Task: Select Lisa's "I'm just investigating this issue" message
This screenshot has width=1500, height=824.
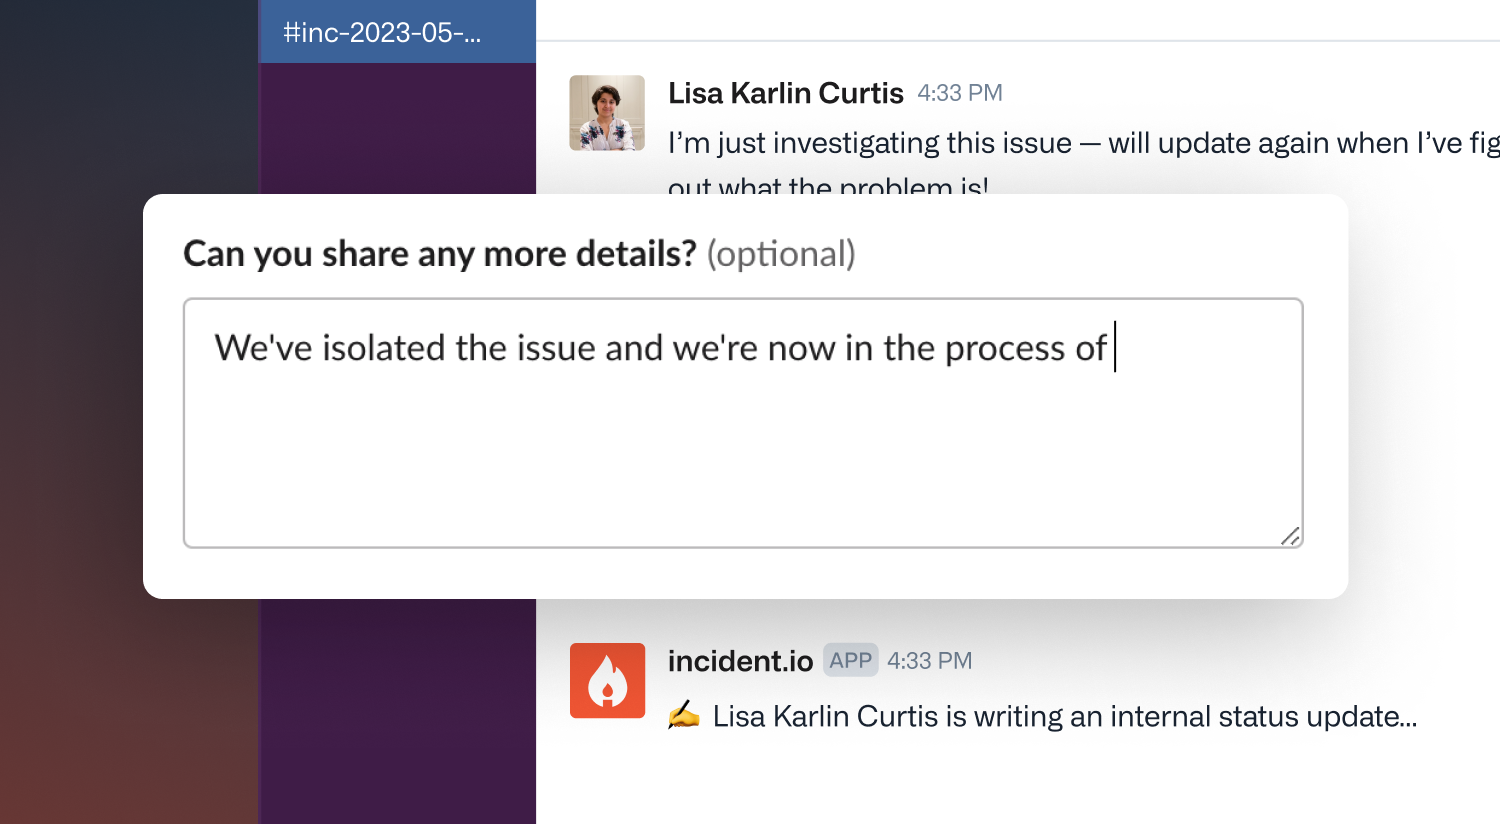Action: coord(1083,162)
